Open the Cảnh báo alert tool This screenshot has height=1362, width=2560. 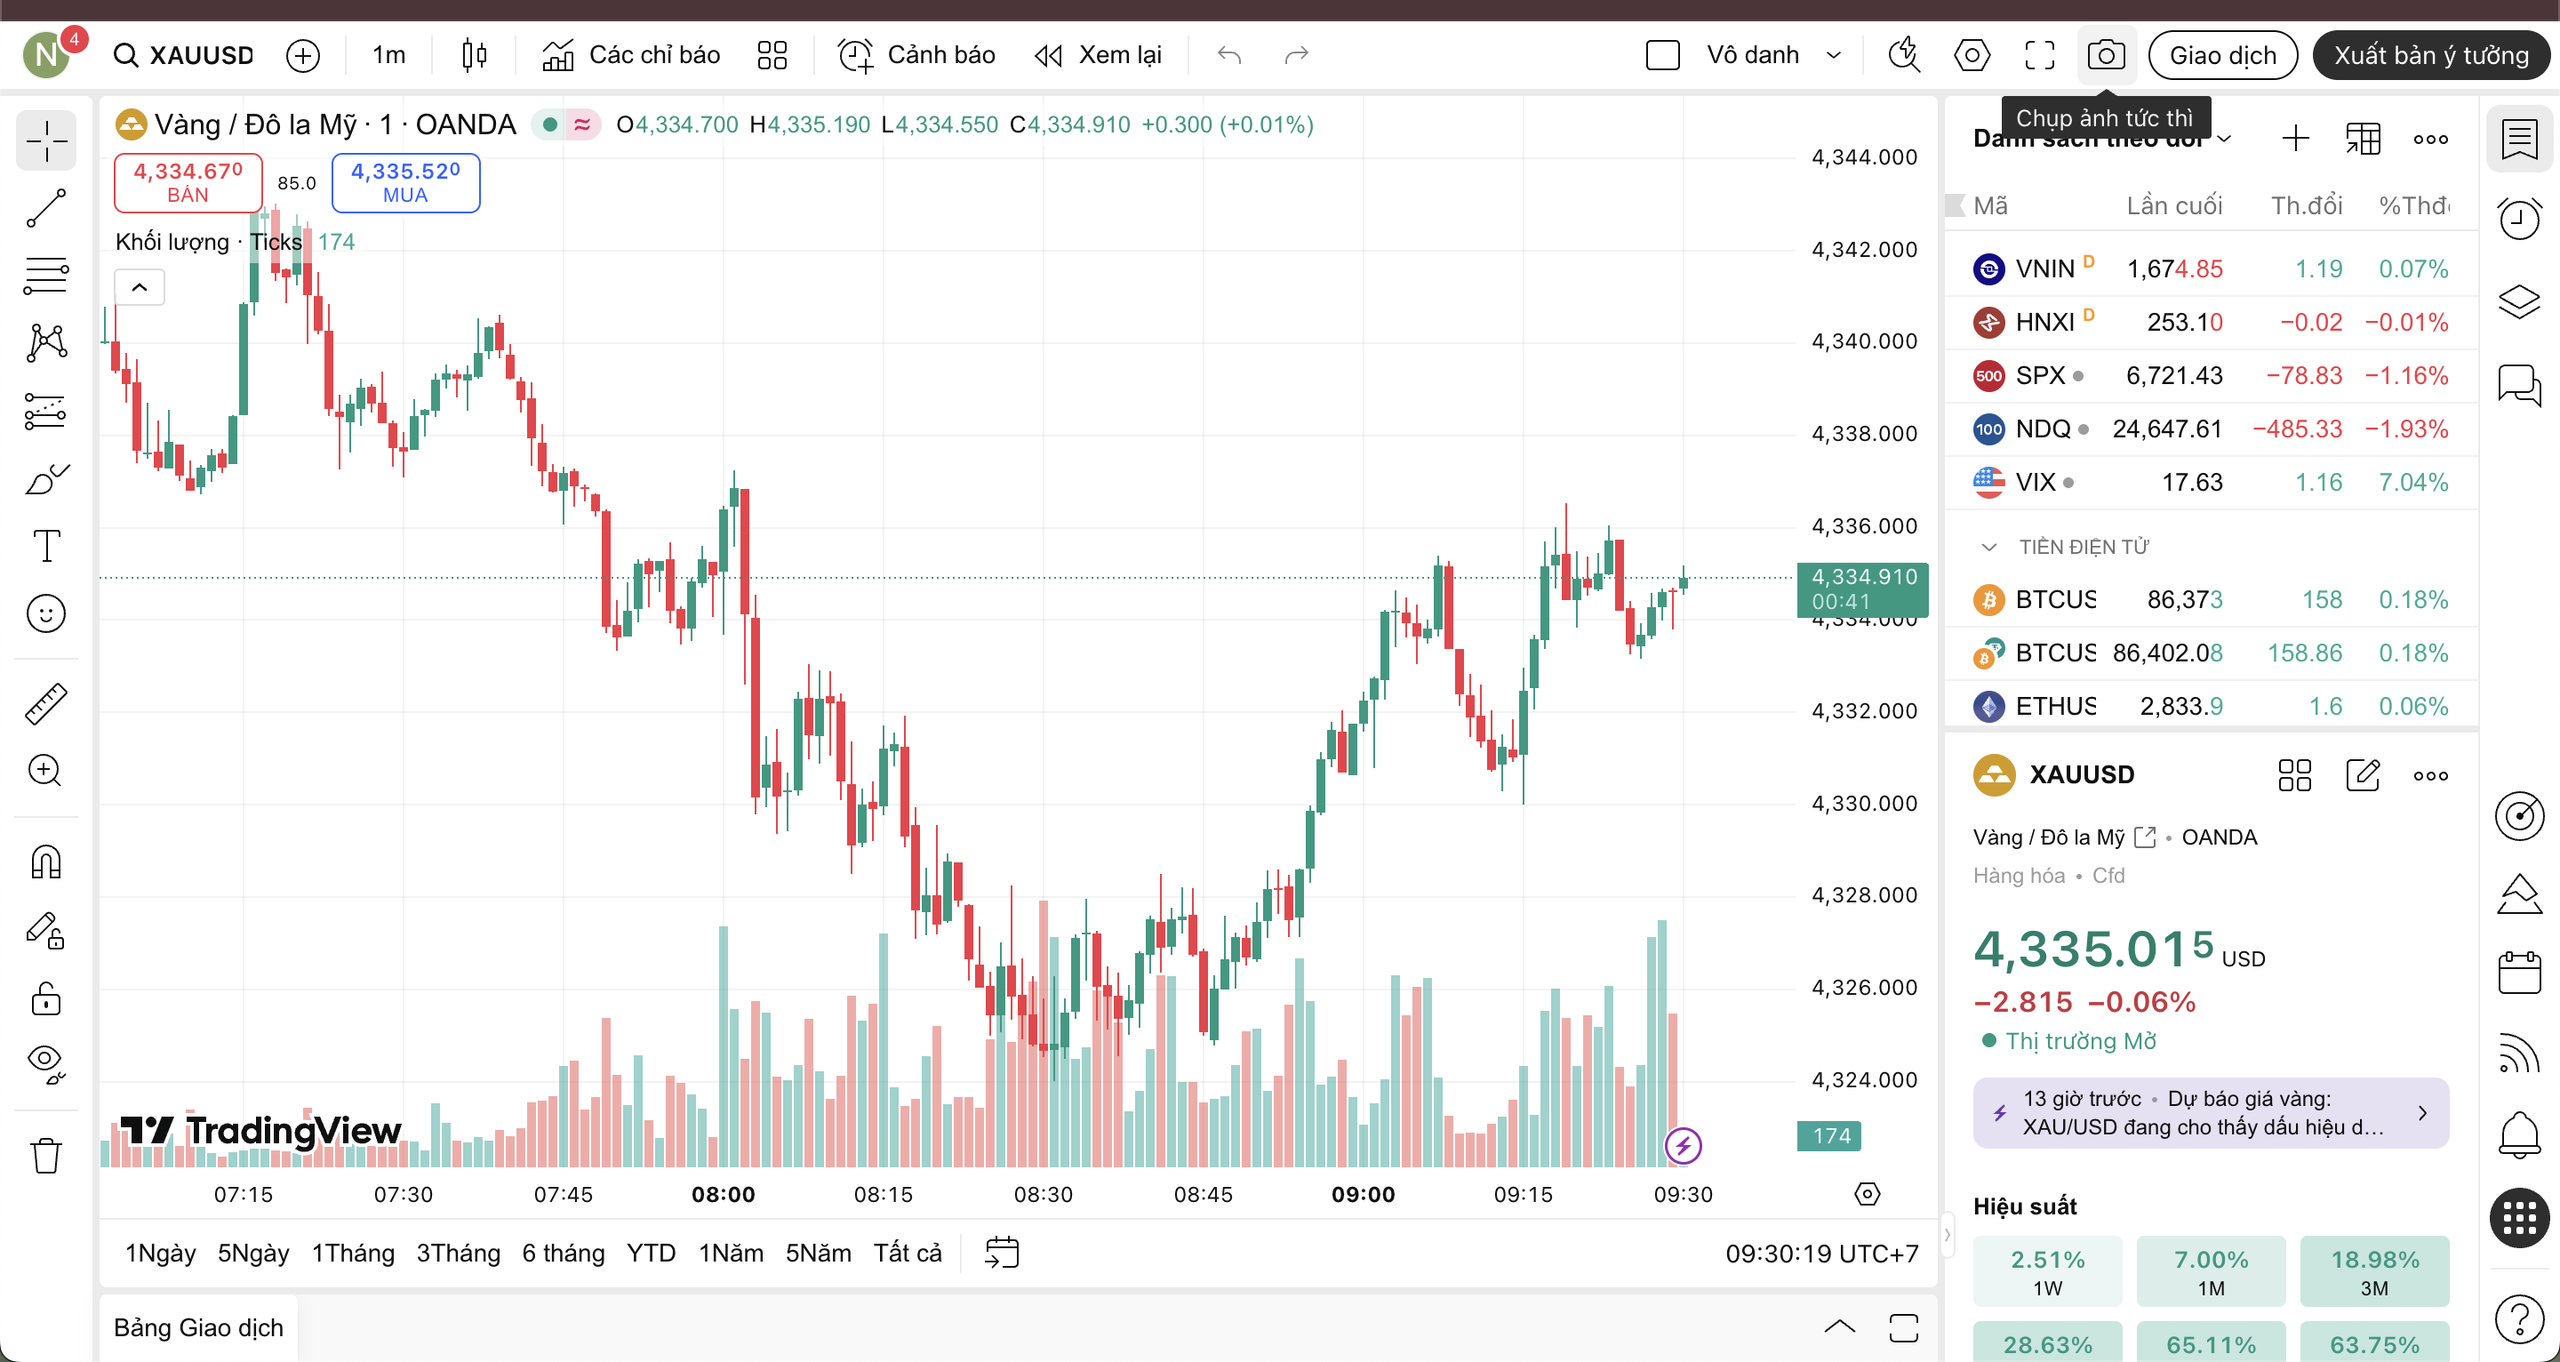pyautogui.click(x=916, y=55)
